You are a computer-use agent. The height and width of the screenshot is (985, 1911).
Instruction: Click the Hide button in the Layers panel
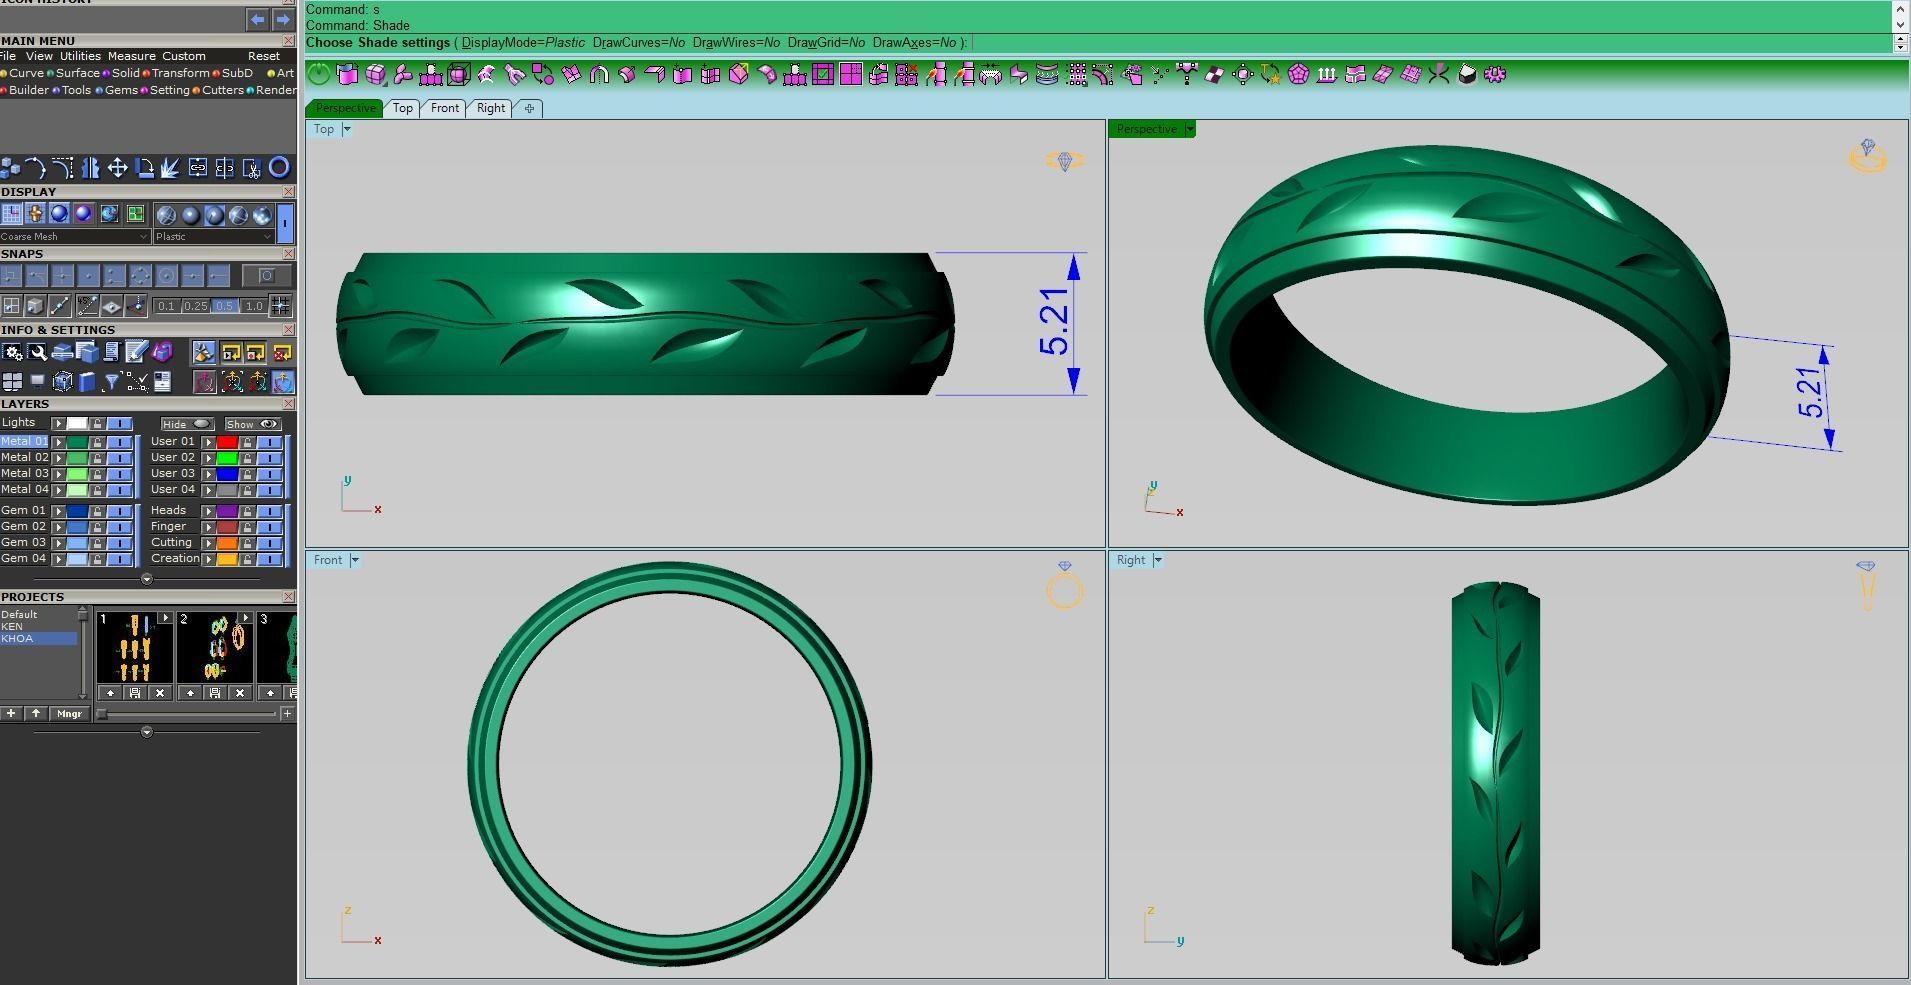pyautogui.click(x=186, y=423)
